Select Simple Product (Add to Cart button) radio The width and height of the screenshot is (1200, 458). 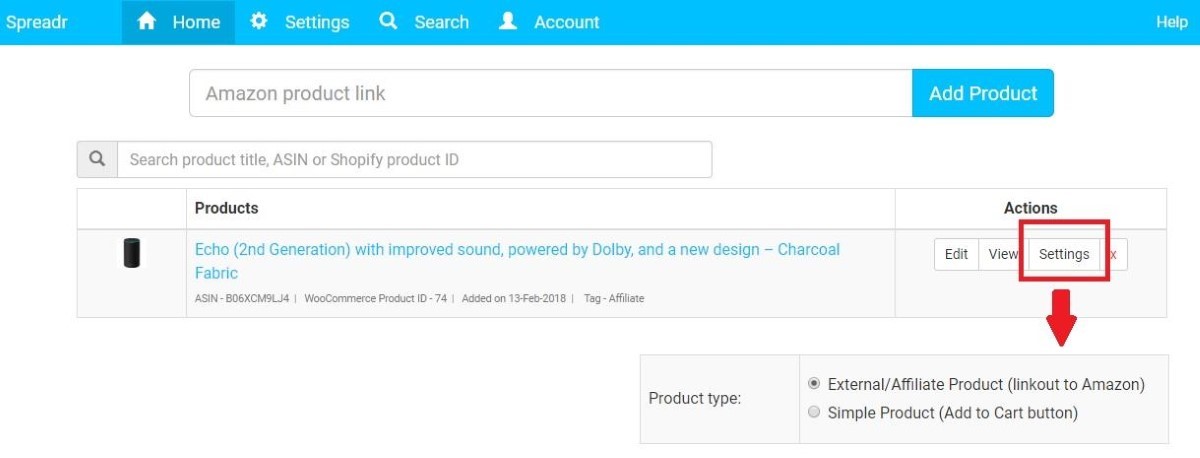814,412
